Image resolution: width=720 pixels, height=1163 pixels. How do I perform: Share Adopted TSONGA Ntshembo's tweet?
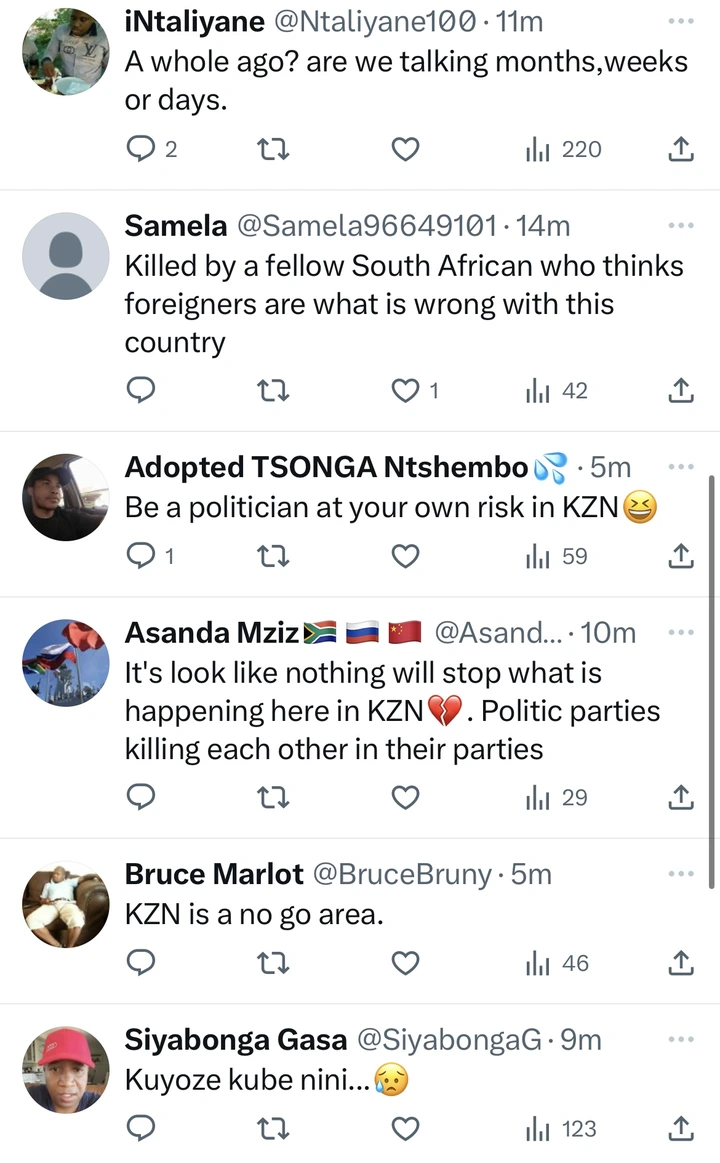coord(680,556)
